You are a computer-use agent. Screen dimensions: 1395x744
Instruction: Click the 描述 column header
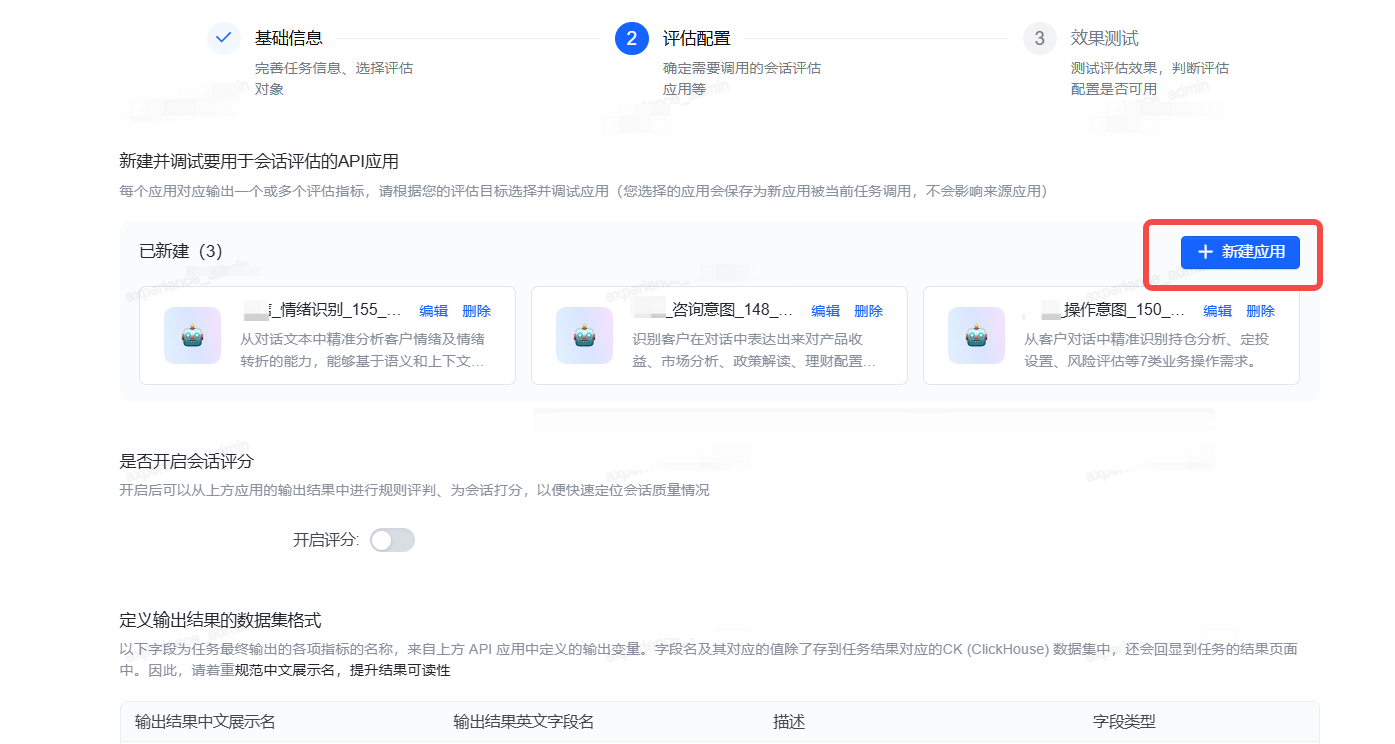(x=789, y=721)
